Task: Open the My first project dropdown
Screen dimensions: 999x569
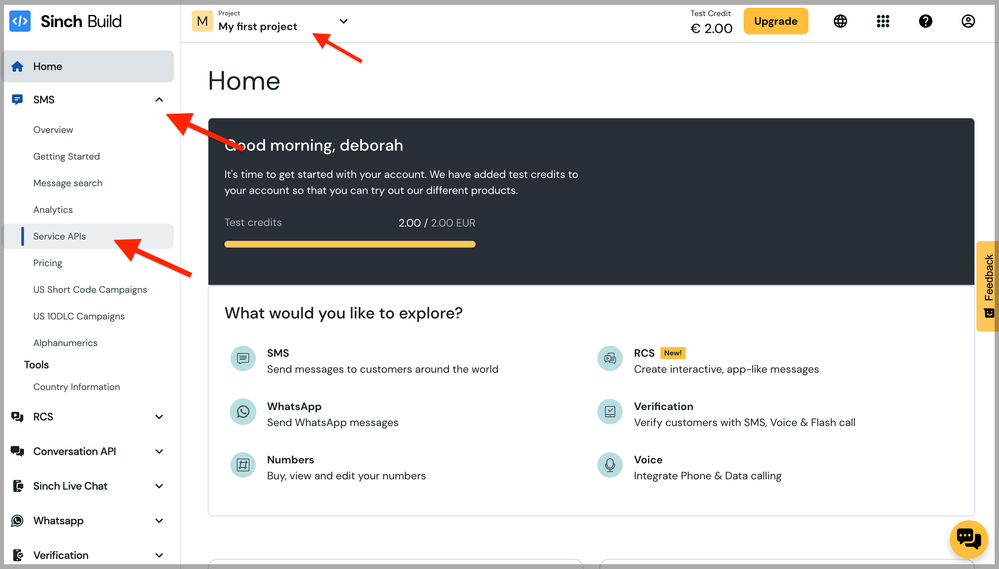Action: (x=271, y=21)
